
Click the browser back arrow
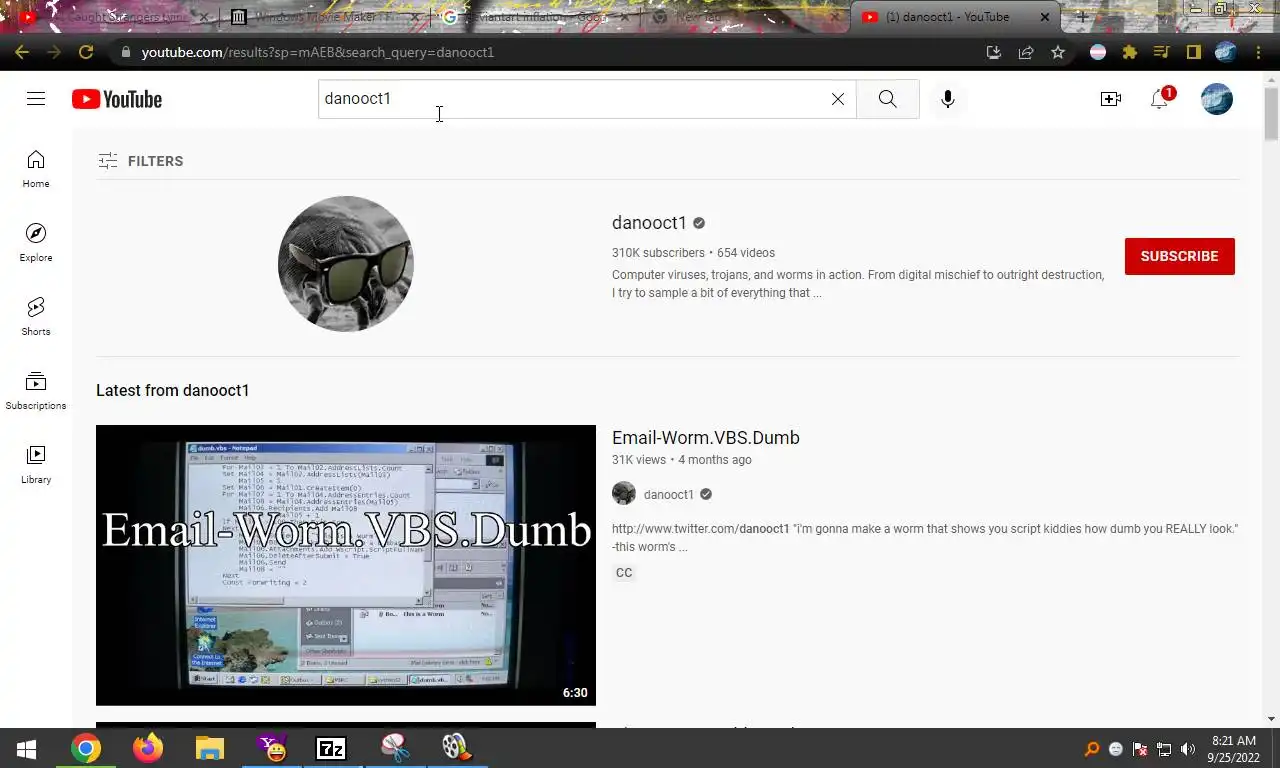(22, 52)
